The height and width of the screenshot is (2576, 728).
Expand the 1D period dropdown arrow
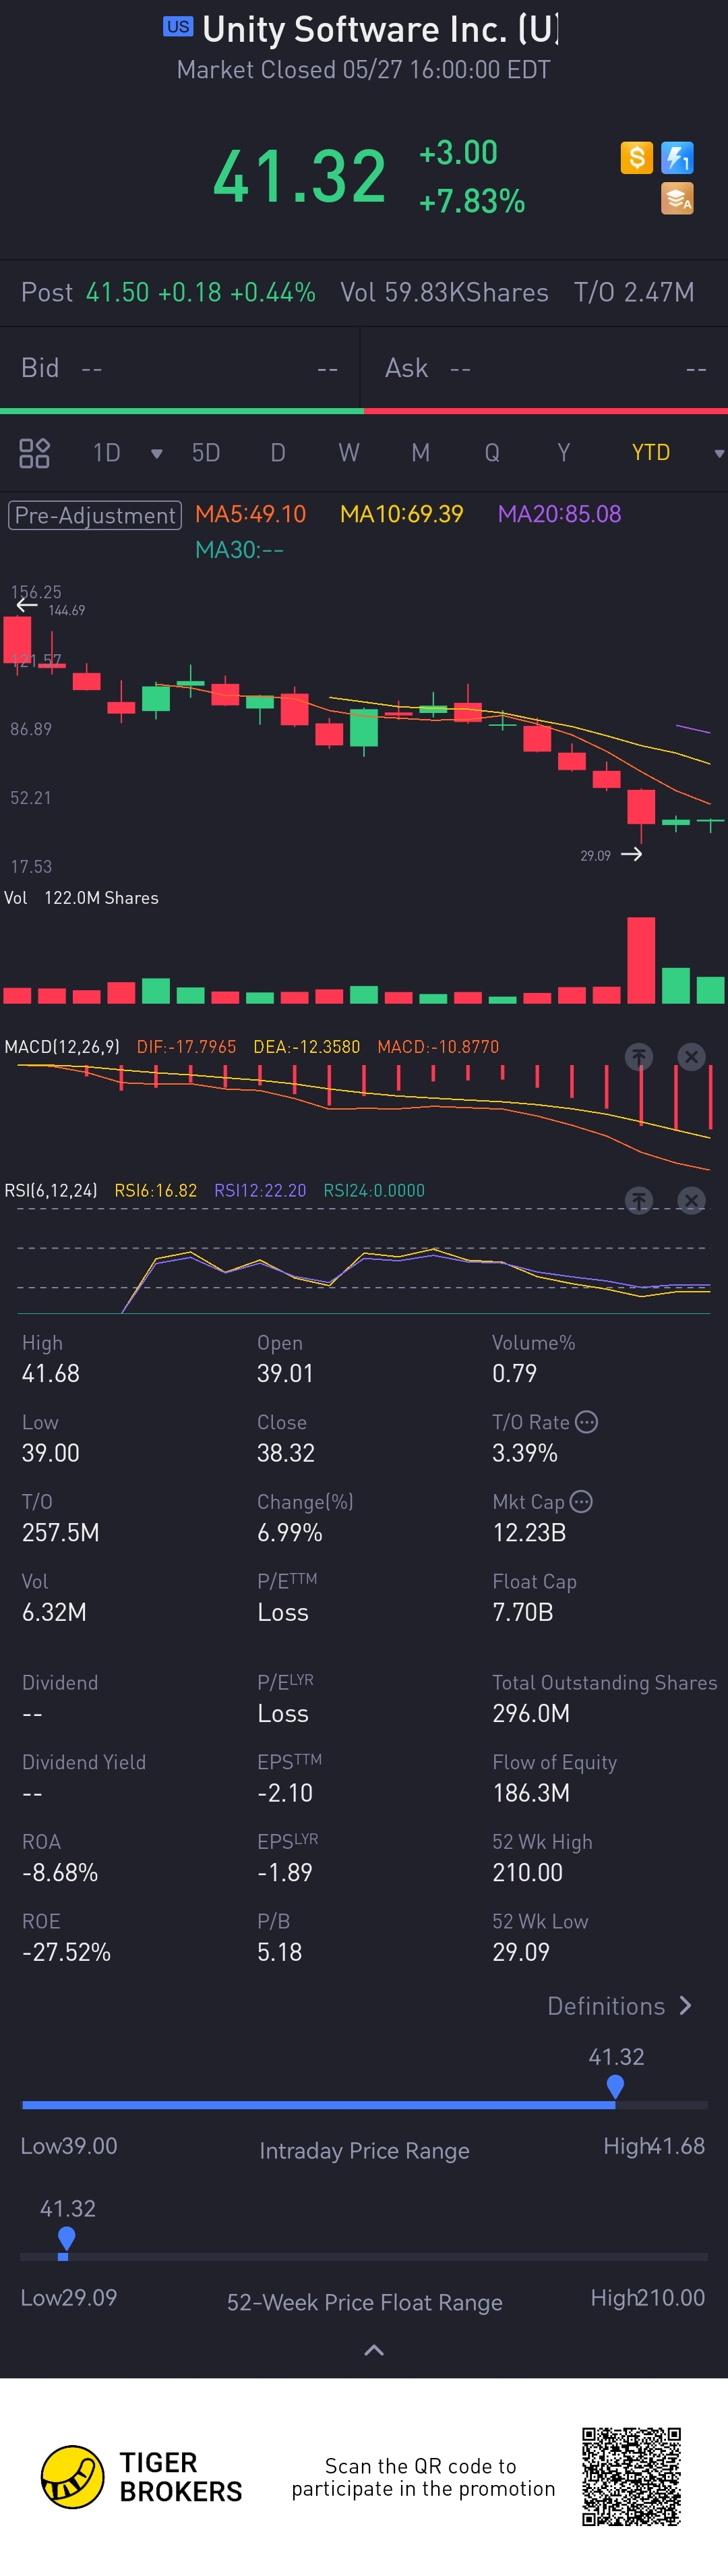[x=156, y=454]
